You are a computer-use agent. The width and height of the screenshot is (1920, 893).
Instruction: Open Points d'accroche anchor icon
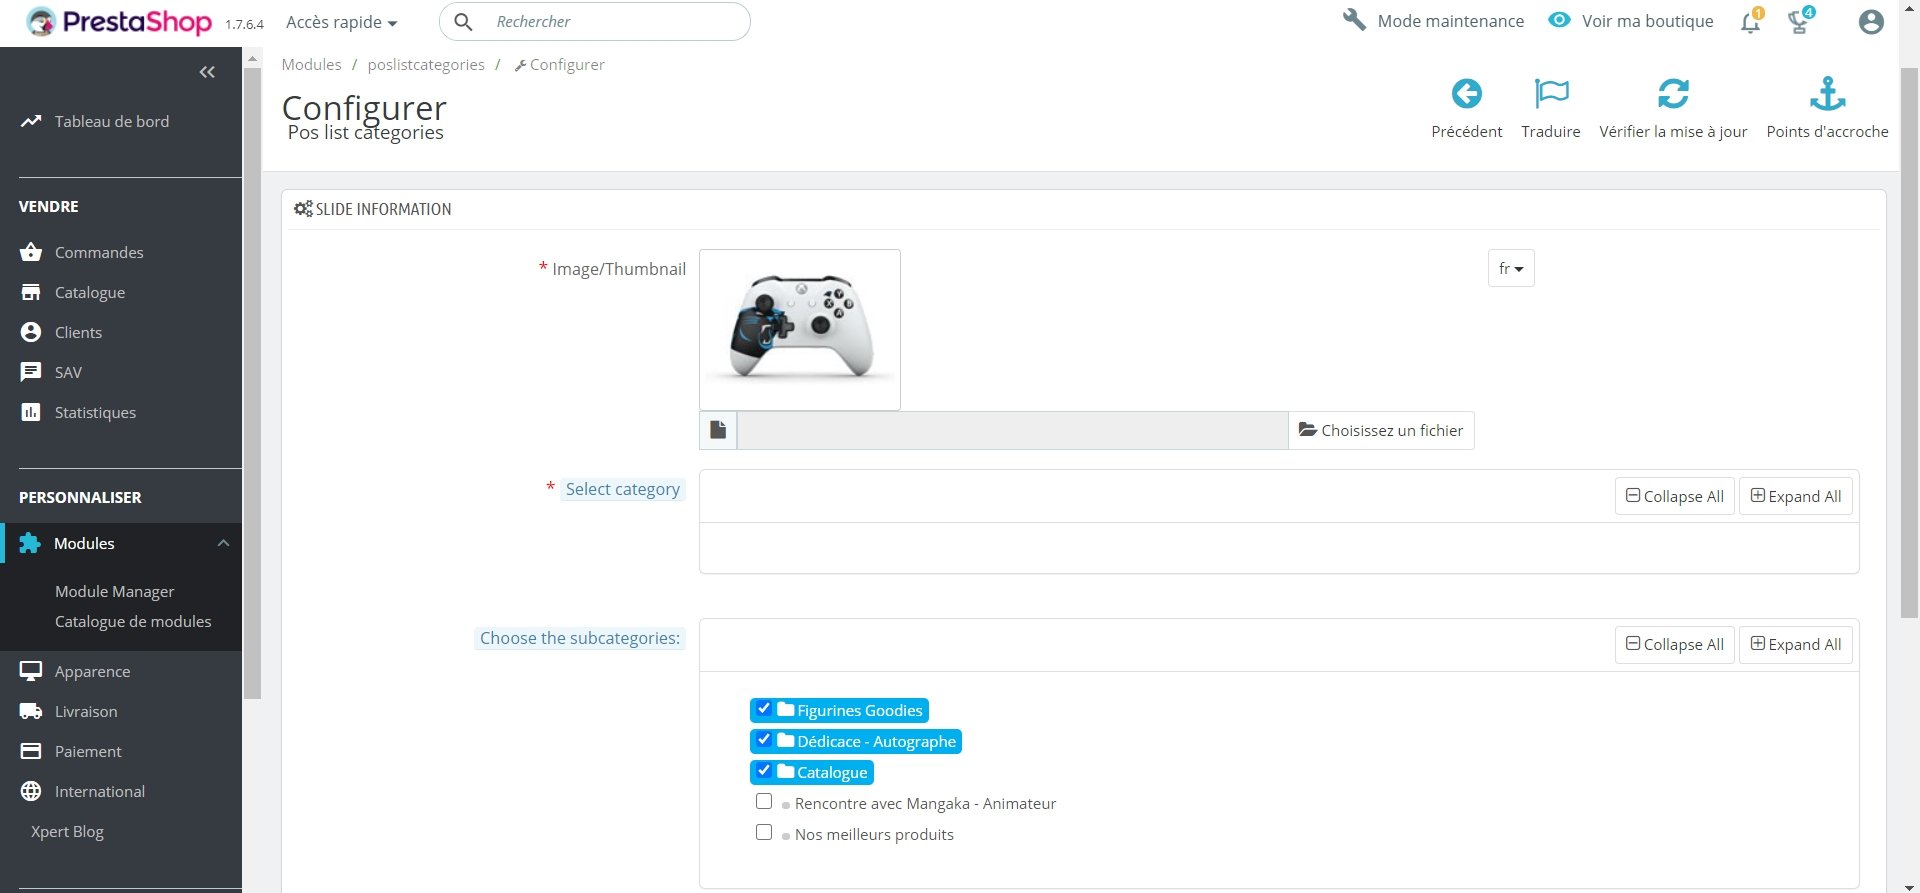(x=1827, y=94)
